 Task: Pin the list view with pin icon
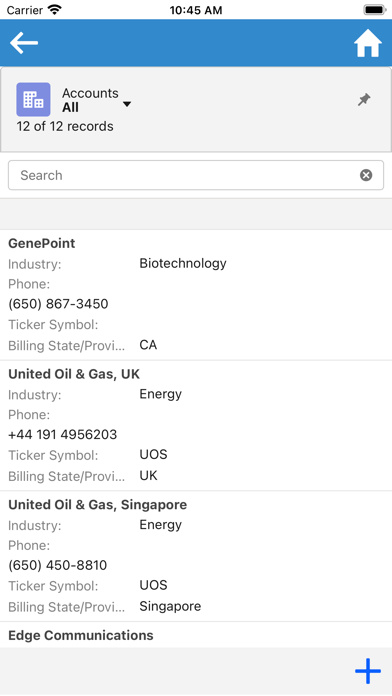(x=364, y=99)
